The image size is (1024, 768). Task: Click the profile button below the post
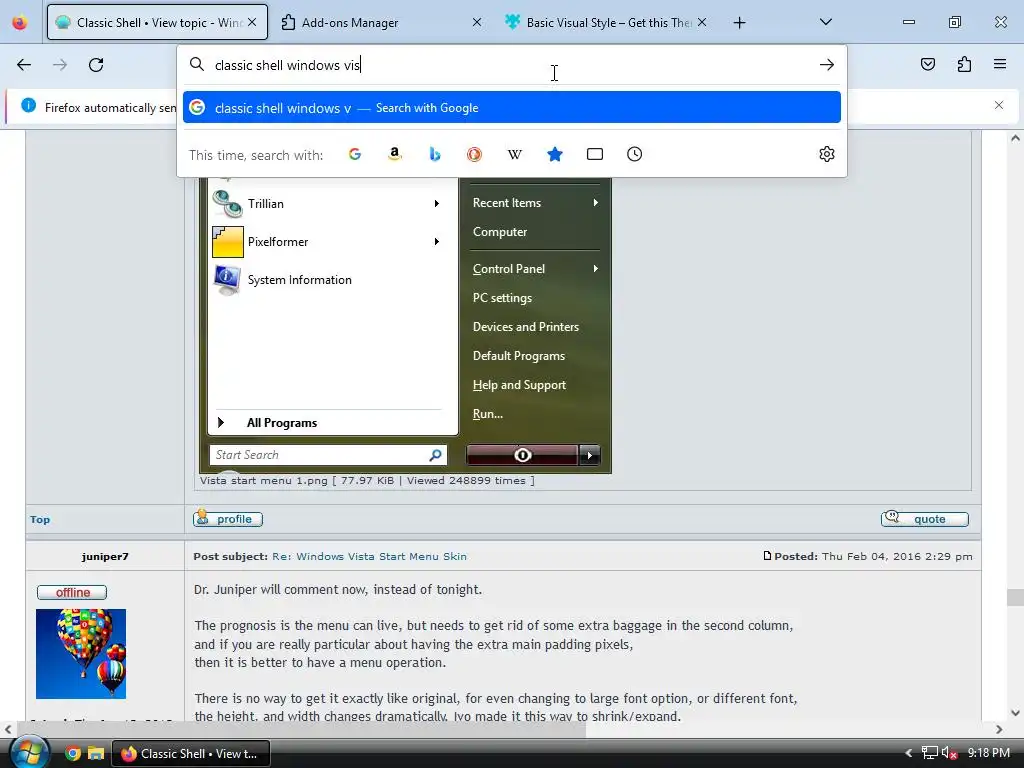tap(228, 519)
